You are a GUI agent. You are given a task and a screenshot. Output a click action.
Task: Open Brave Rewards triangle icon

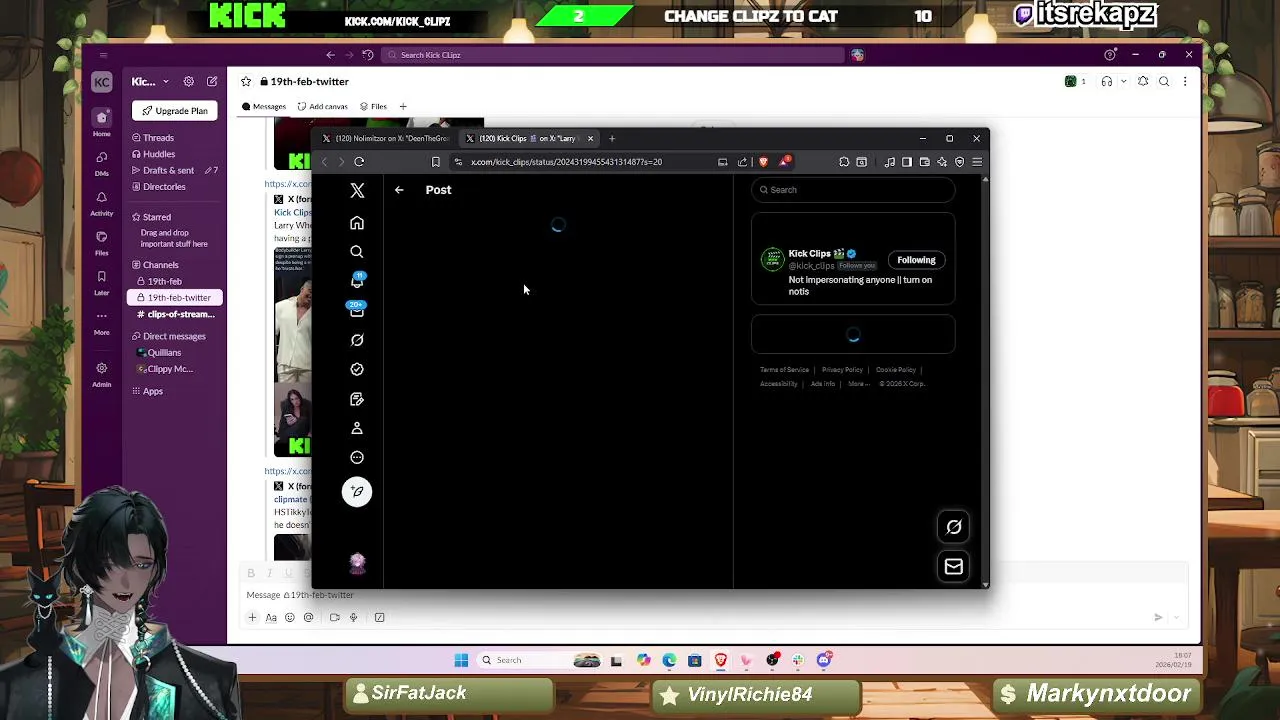pyautogui.click(x=784, y=161)
